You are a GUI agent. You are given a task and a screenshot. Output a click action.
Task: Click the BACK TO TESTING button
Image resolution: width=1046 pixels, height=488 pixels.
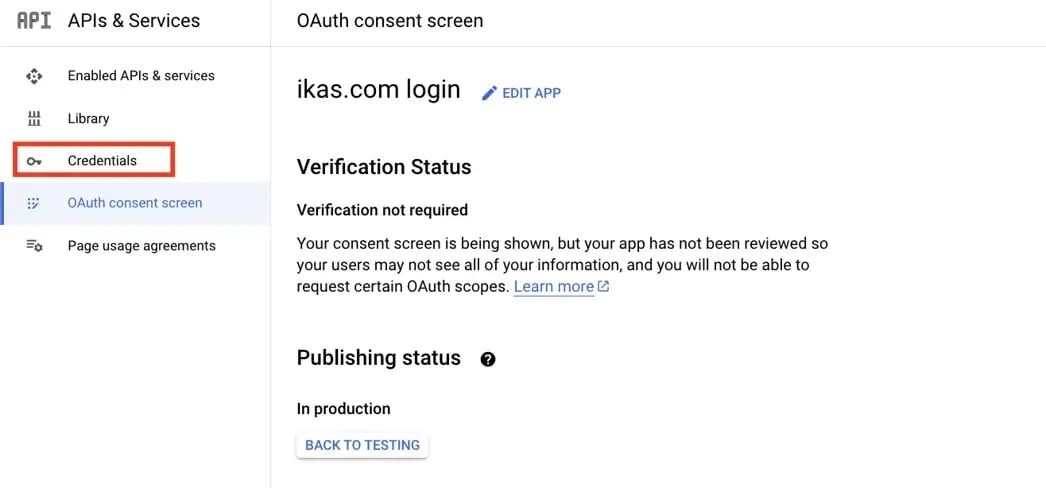(x=362, y=445)
